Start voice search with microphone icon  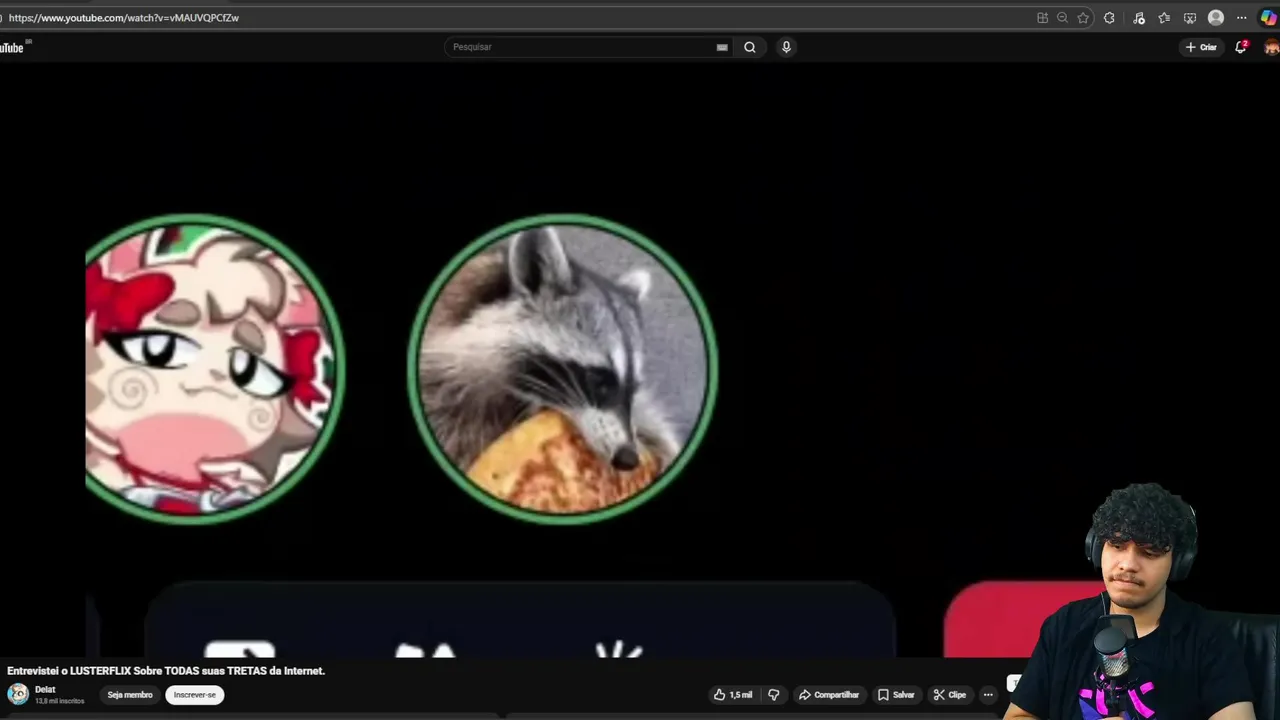coord(786,47)
